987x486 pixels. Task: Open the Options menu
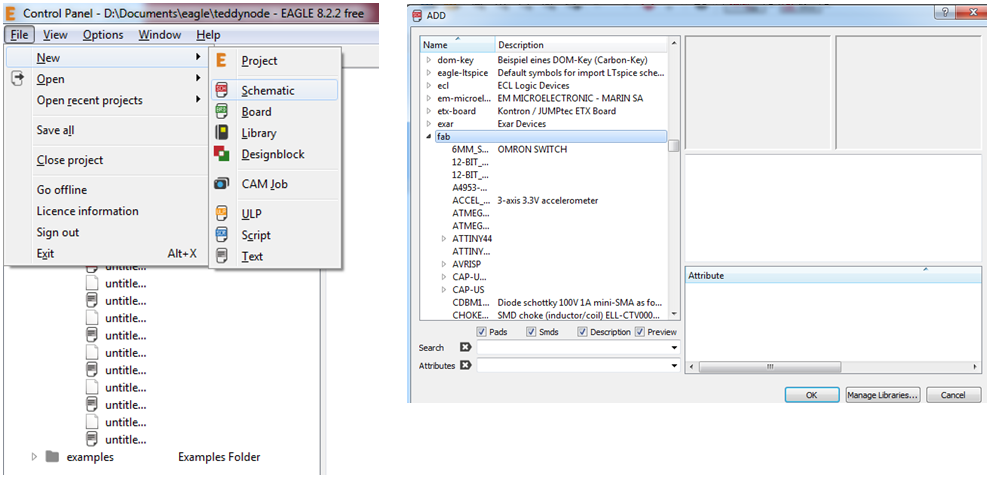click(103, 35)
